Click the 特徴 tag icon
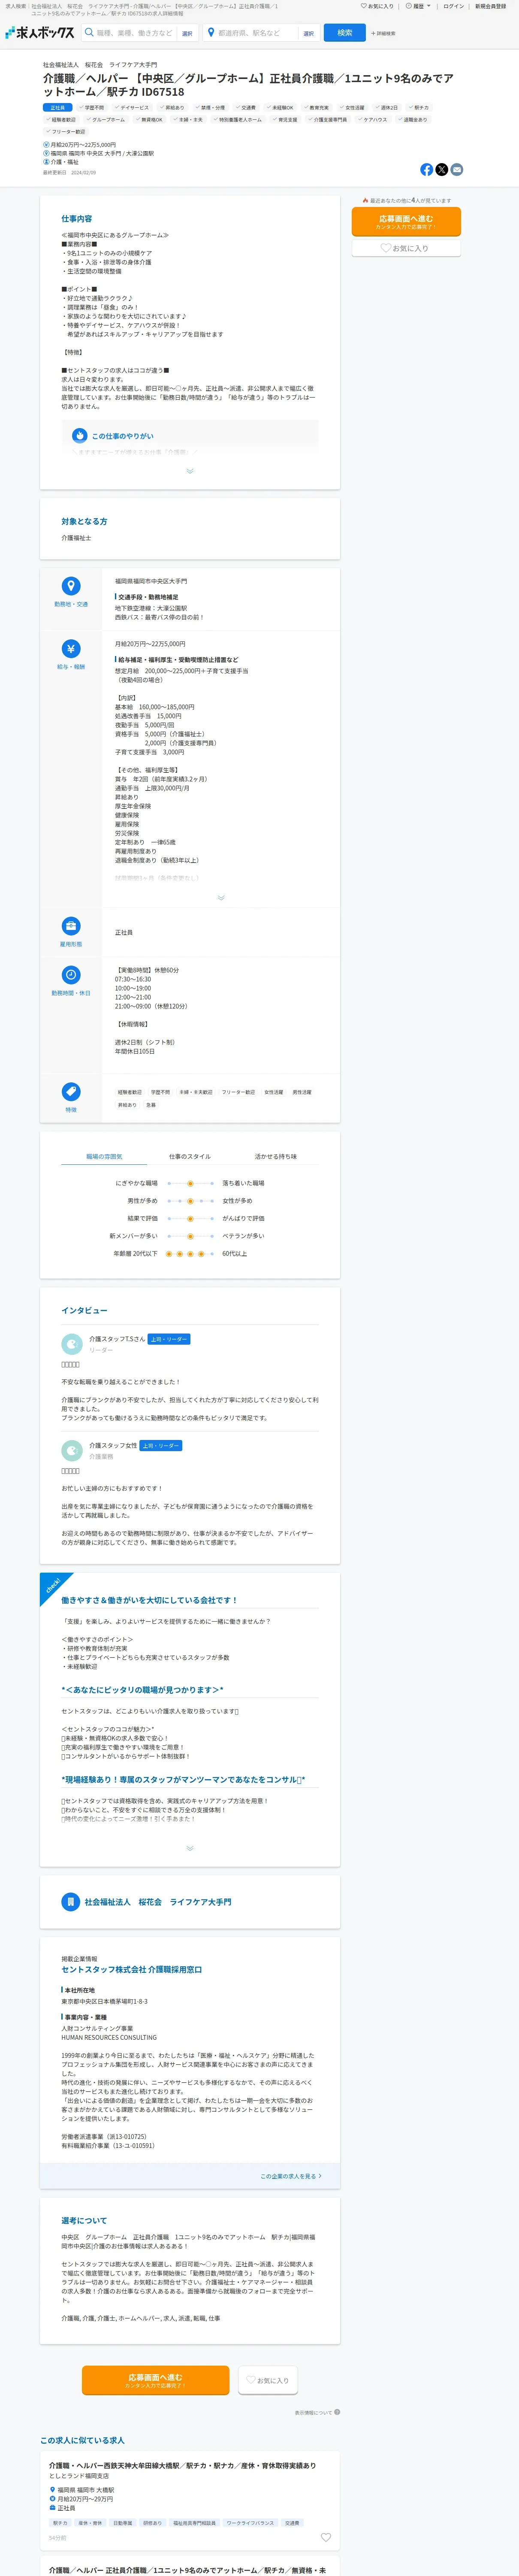Image resolution: width=519 pixels, height=2576 pixels. pos(71,1091)
